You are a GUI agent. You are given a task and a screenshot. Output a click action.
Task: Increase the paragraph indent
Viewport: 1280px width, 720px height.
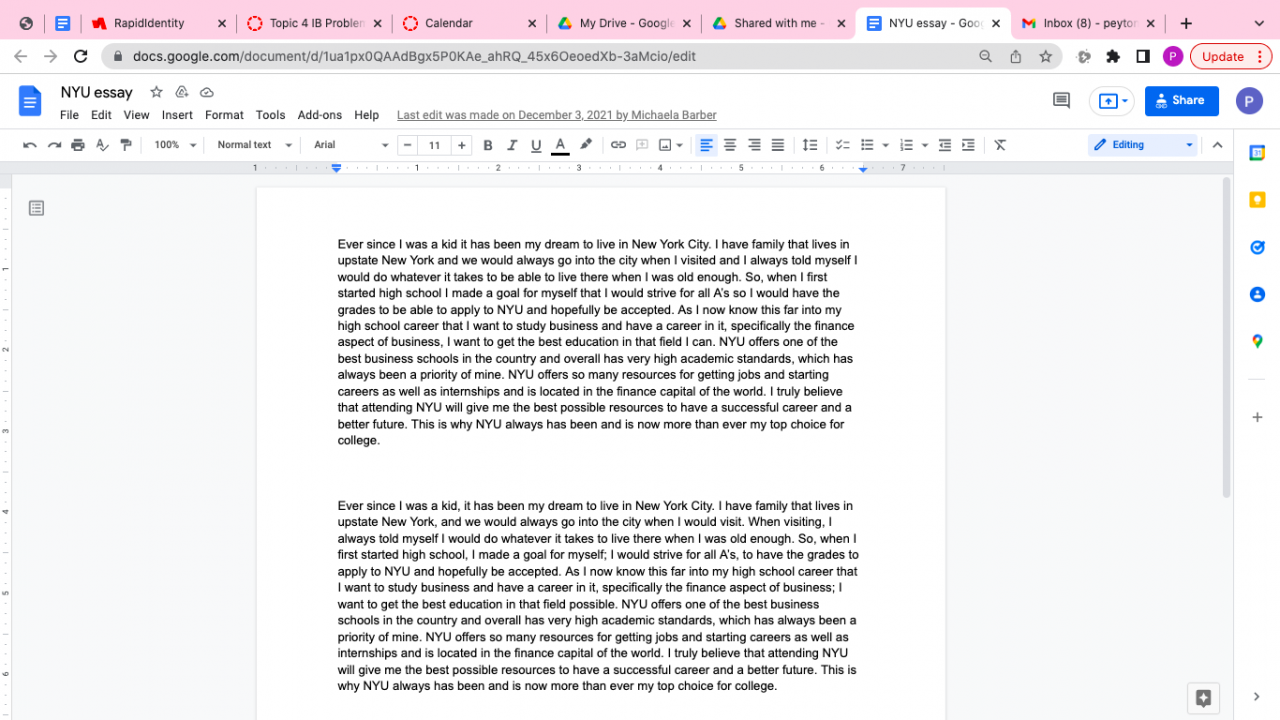pos(968,145)
